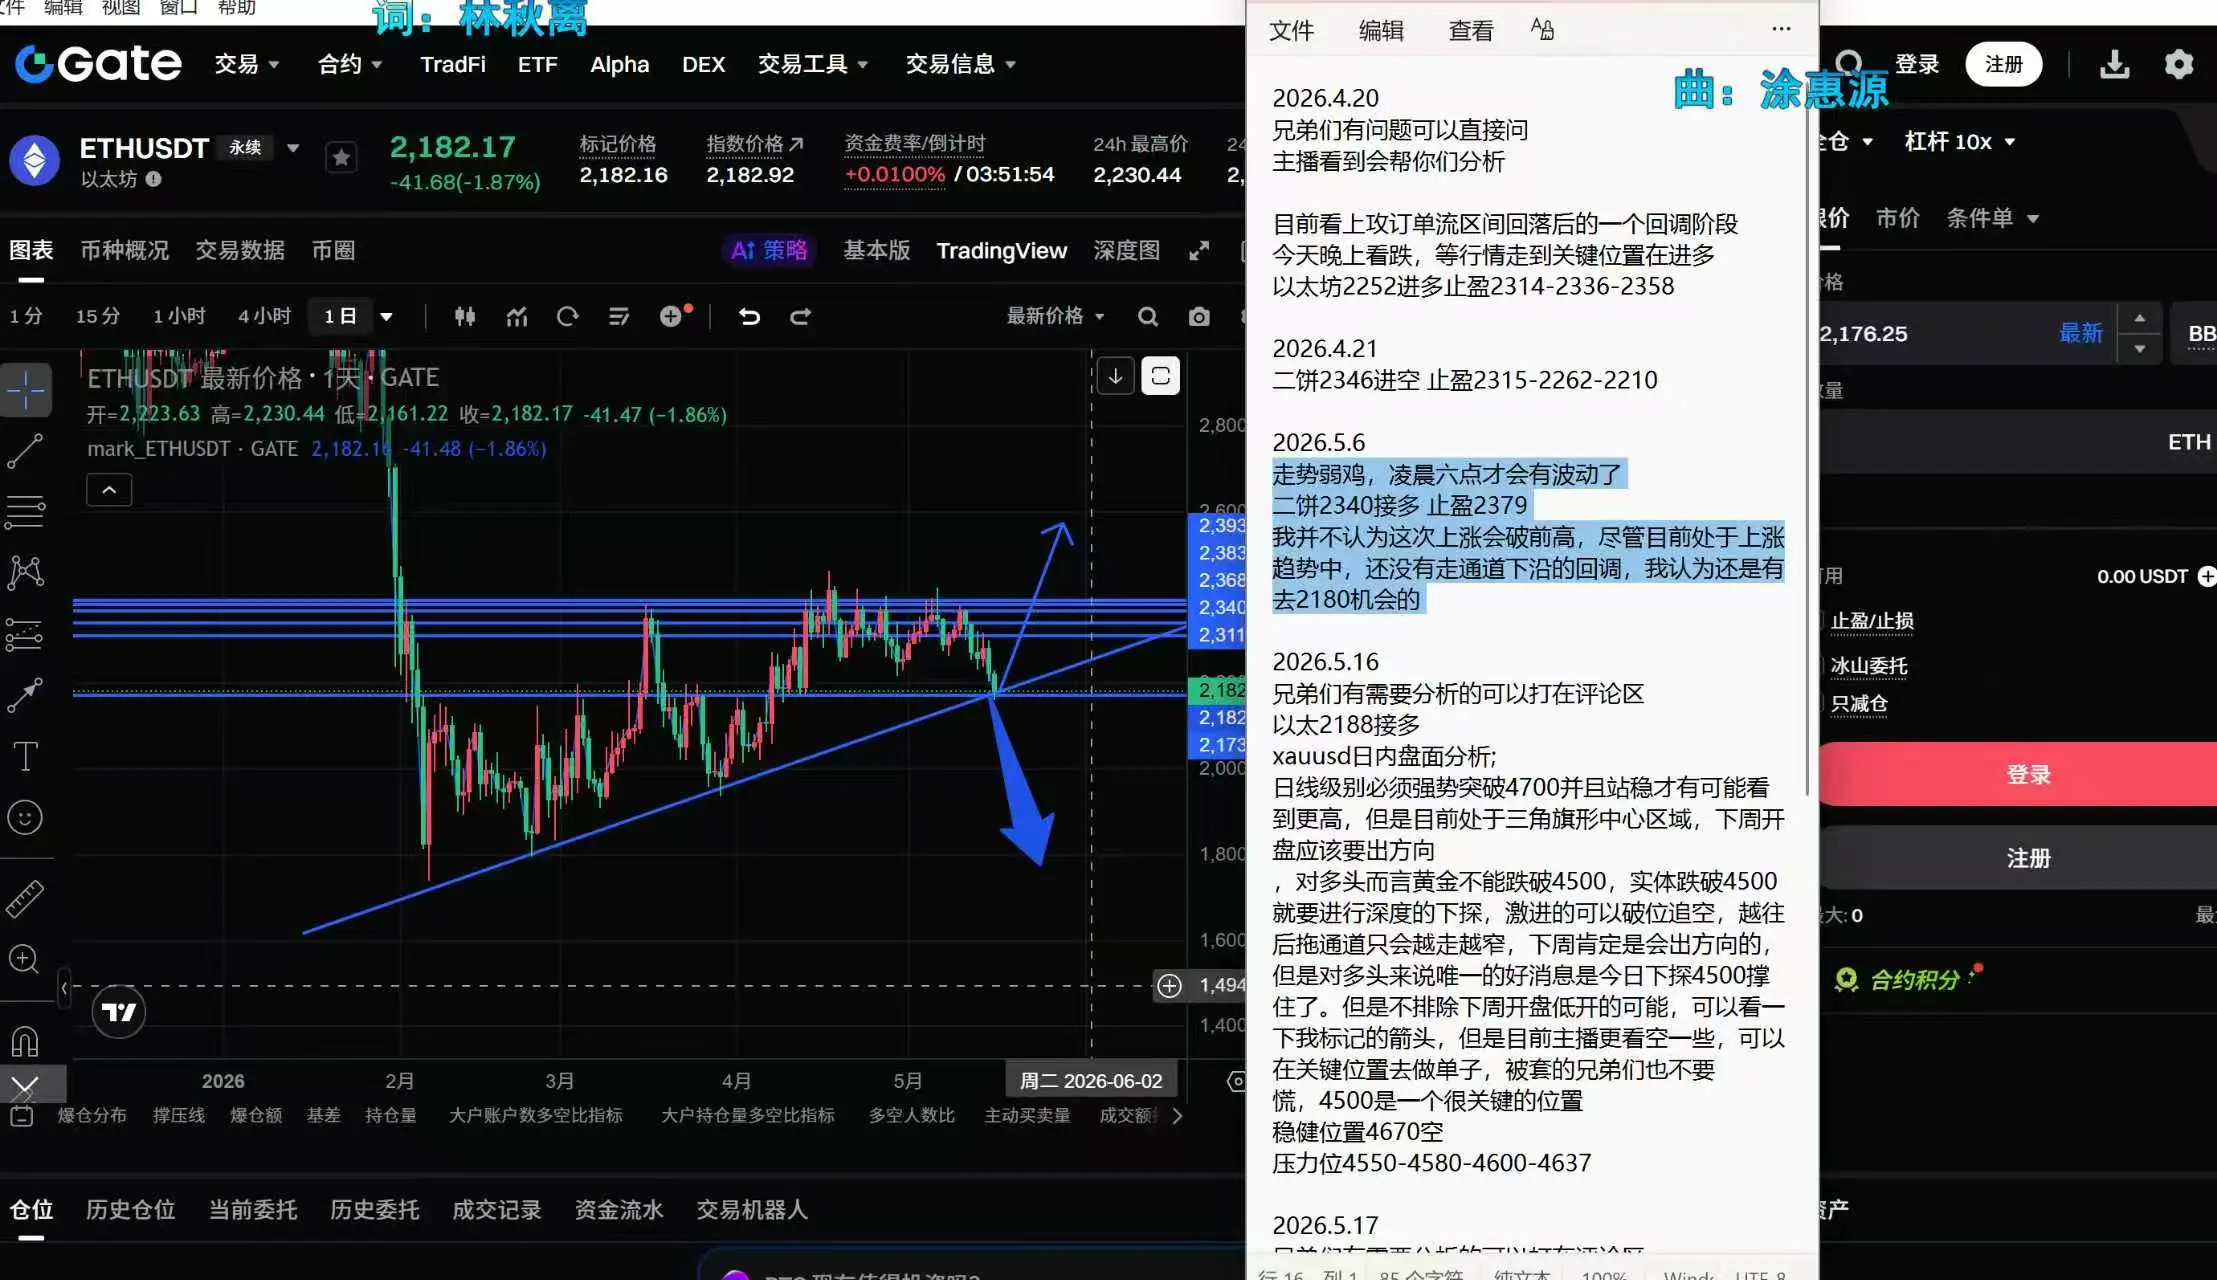This screenshot has width=2217, height=1280.
Task: Open the 查看 menu in Notepad
Action: pyautogui.click(x=1471, y=30)
